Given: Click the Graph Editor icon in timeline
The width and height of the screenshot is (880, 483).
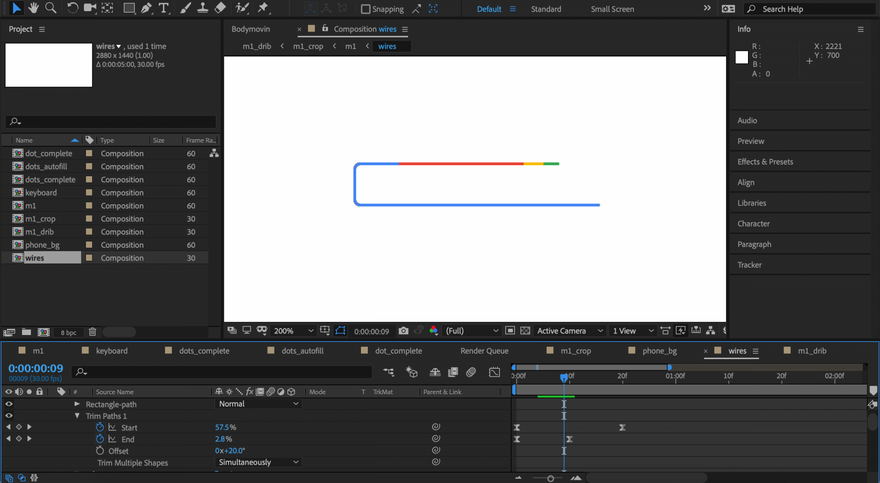Looking at the screenshot, I should pyautogui.click(x=494, y=372).
